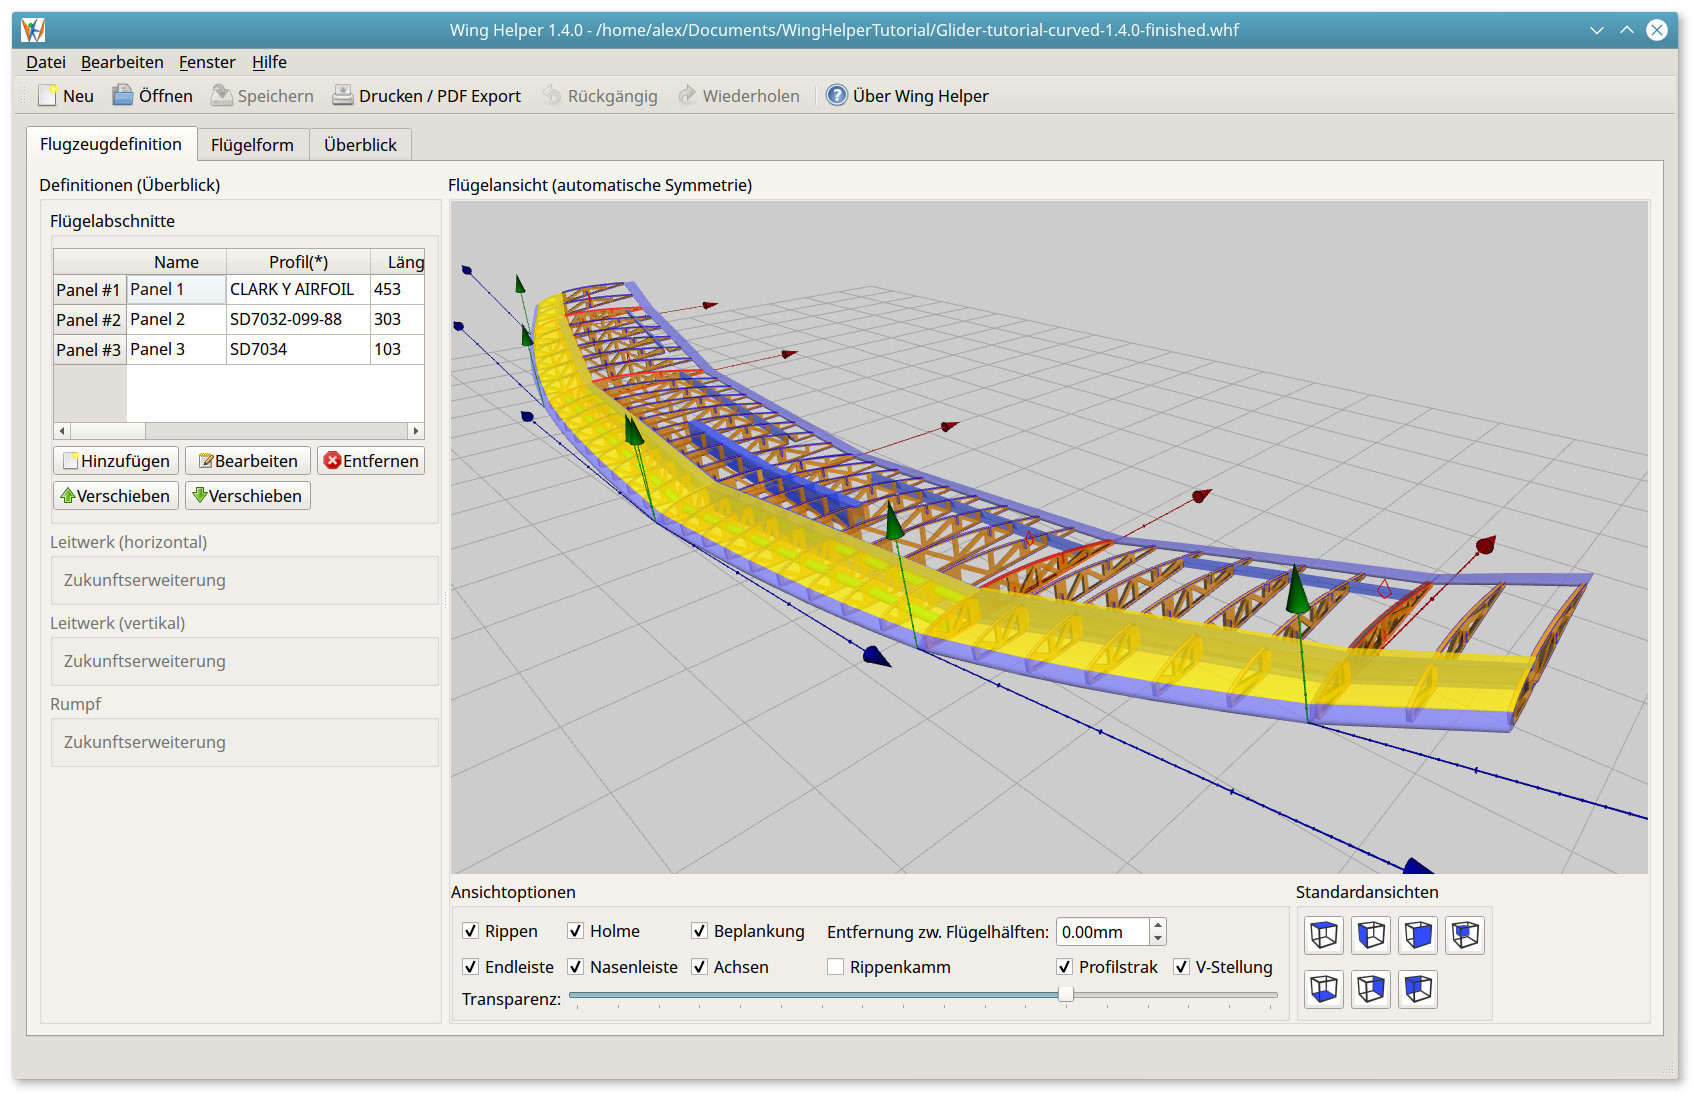Click Bearbeiten button below the panel table
1699x1100 pixels.
tap(248, 461)
